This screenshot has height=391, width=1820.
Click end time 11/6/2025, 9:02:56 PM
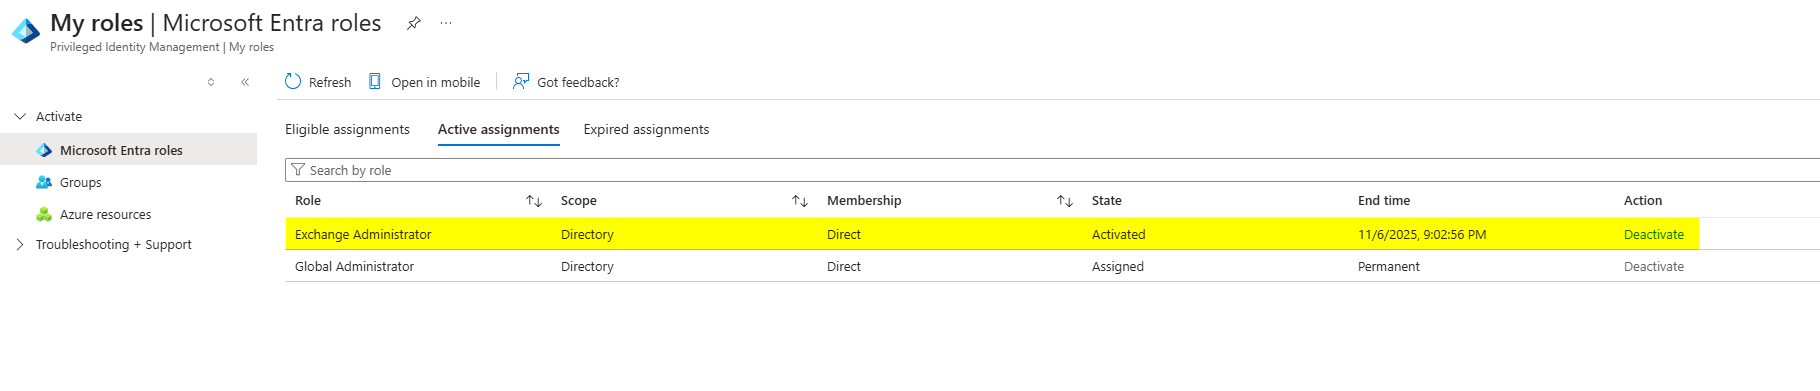tap(1422, 234)
